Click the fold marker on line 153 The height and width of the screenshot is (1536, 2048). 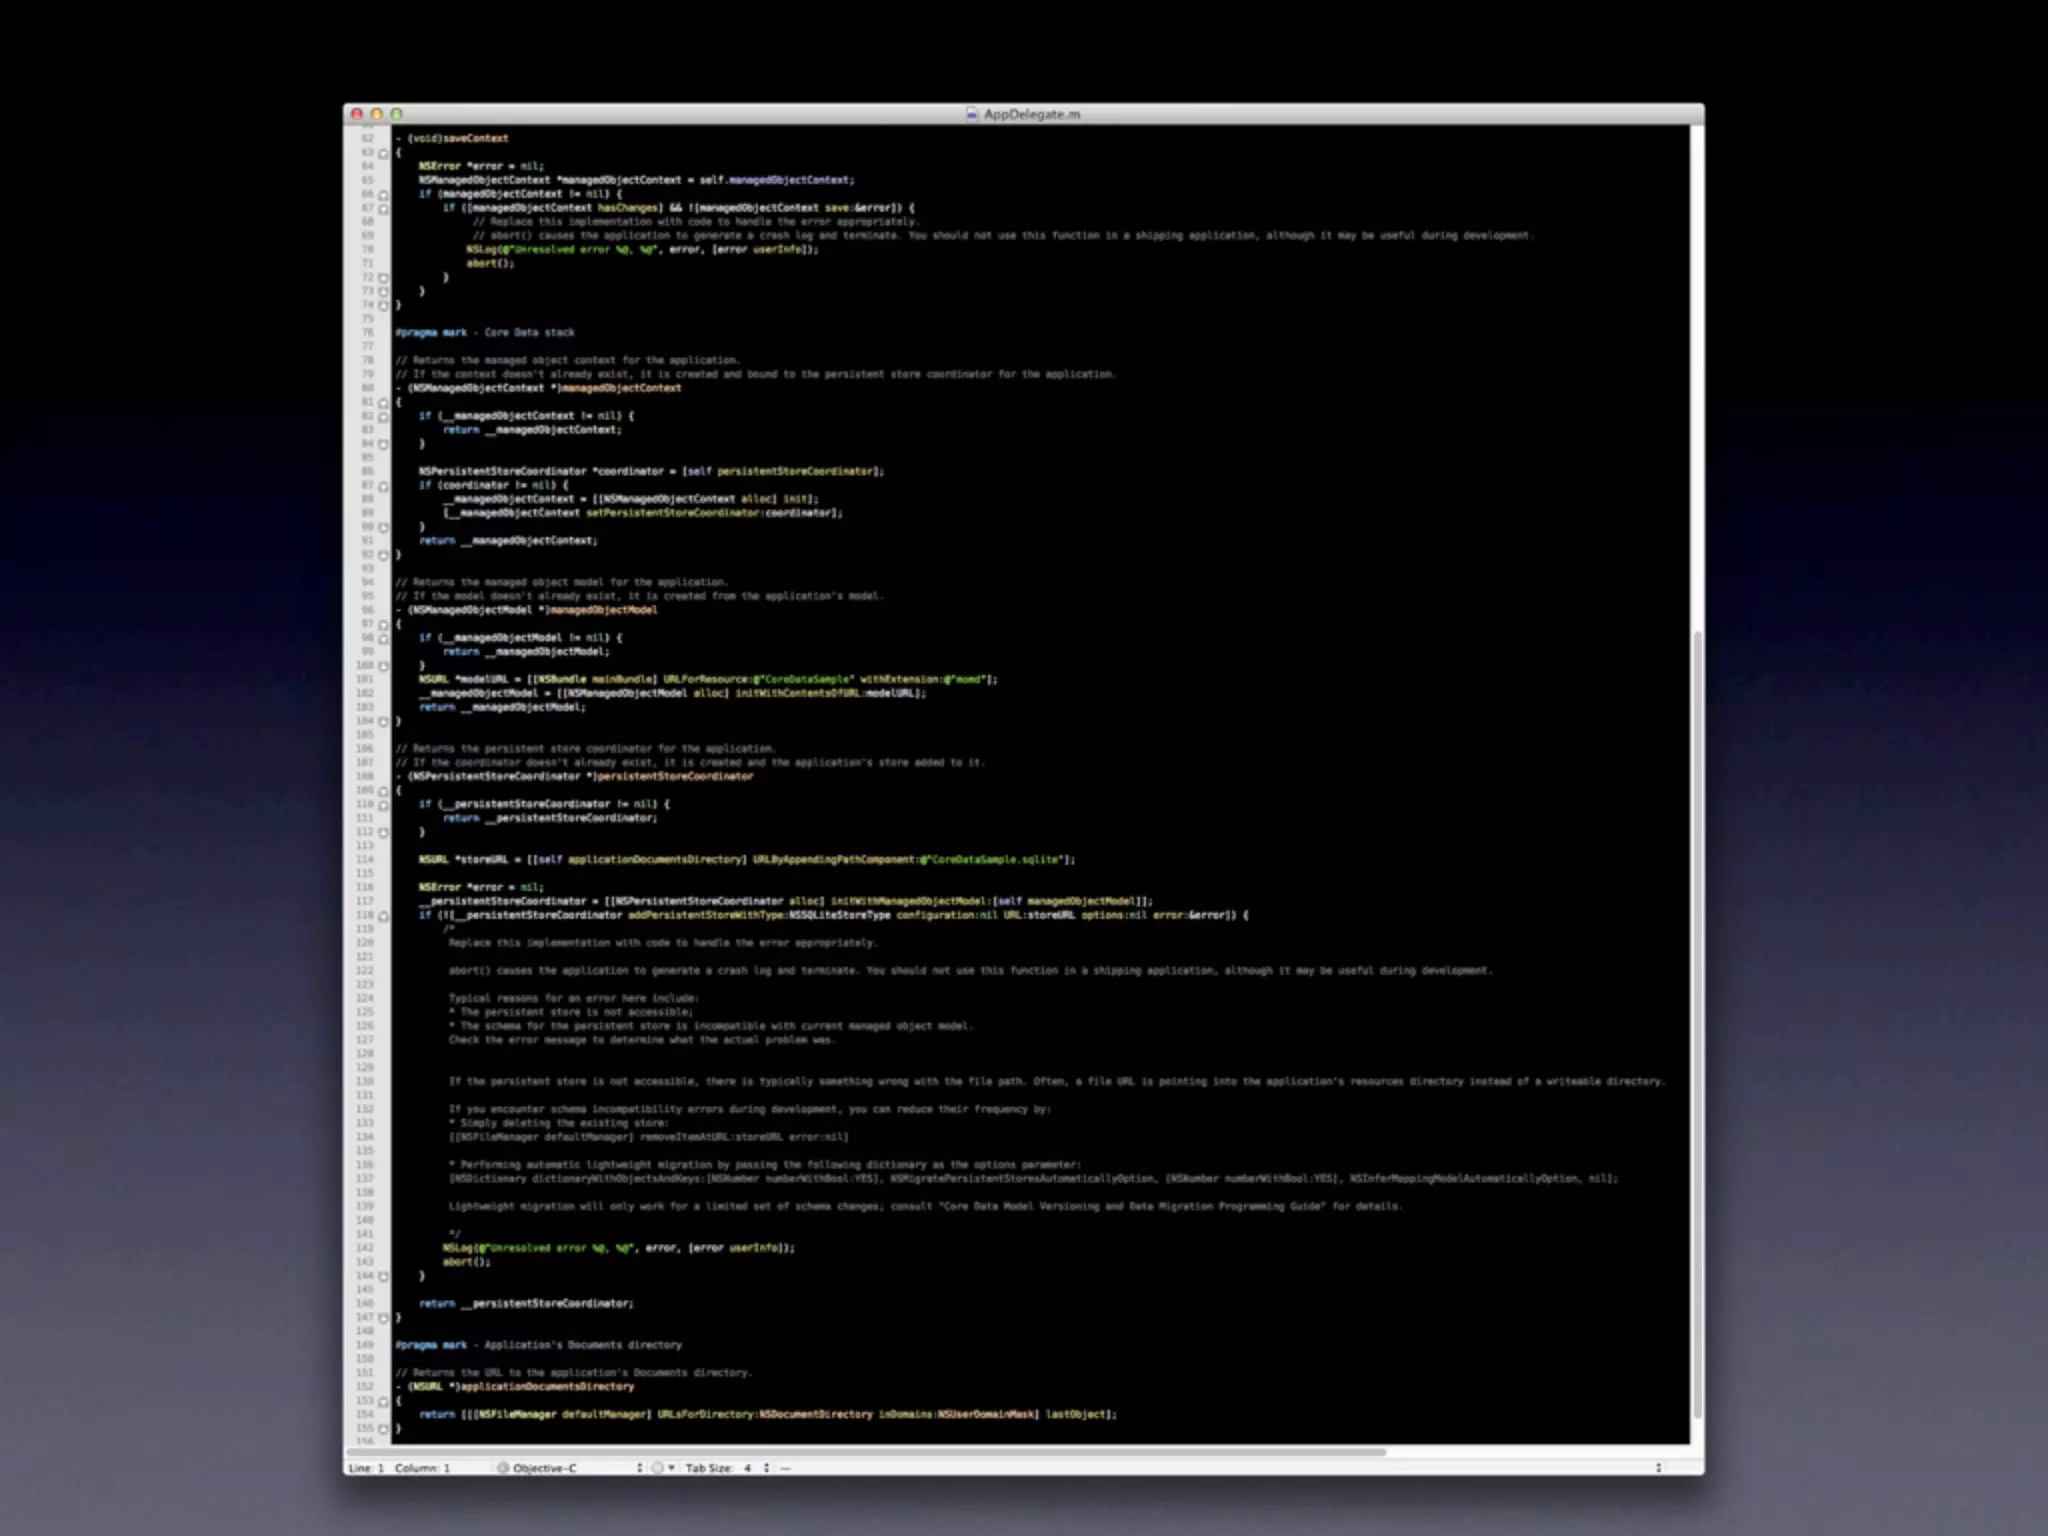(x=383, y=1402)
